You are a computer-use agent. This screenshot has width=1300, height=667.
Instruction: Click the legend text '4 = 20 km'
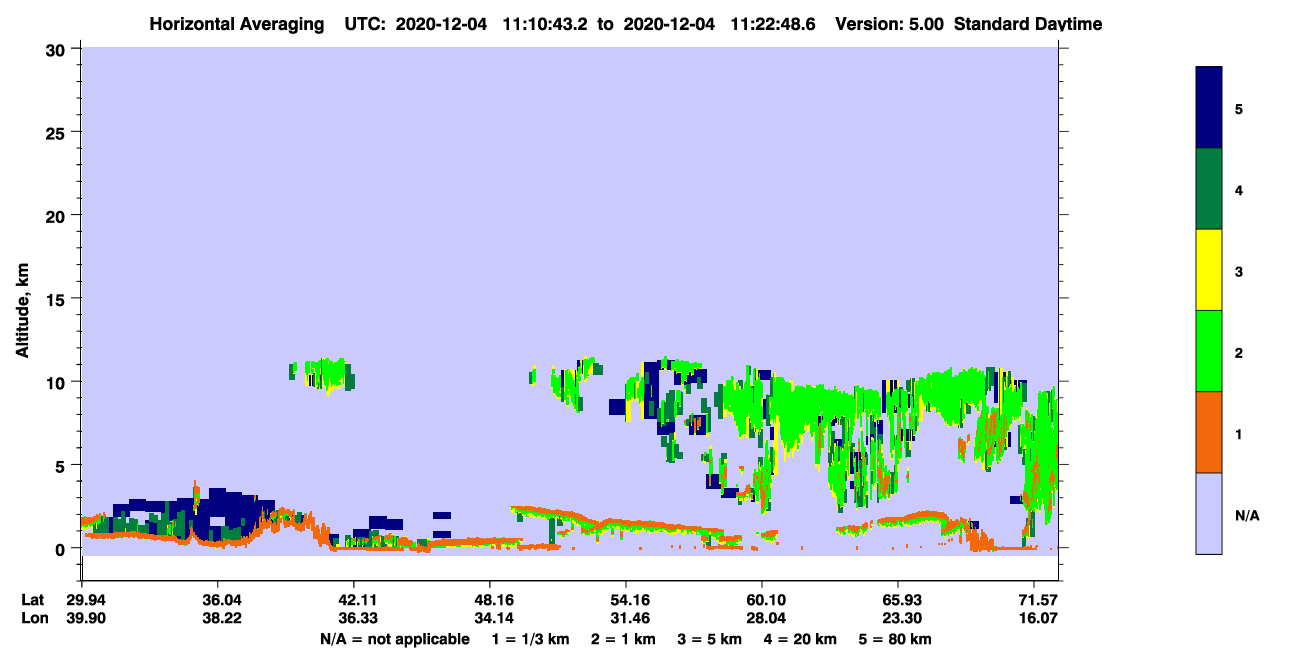799,639
